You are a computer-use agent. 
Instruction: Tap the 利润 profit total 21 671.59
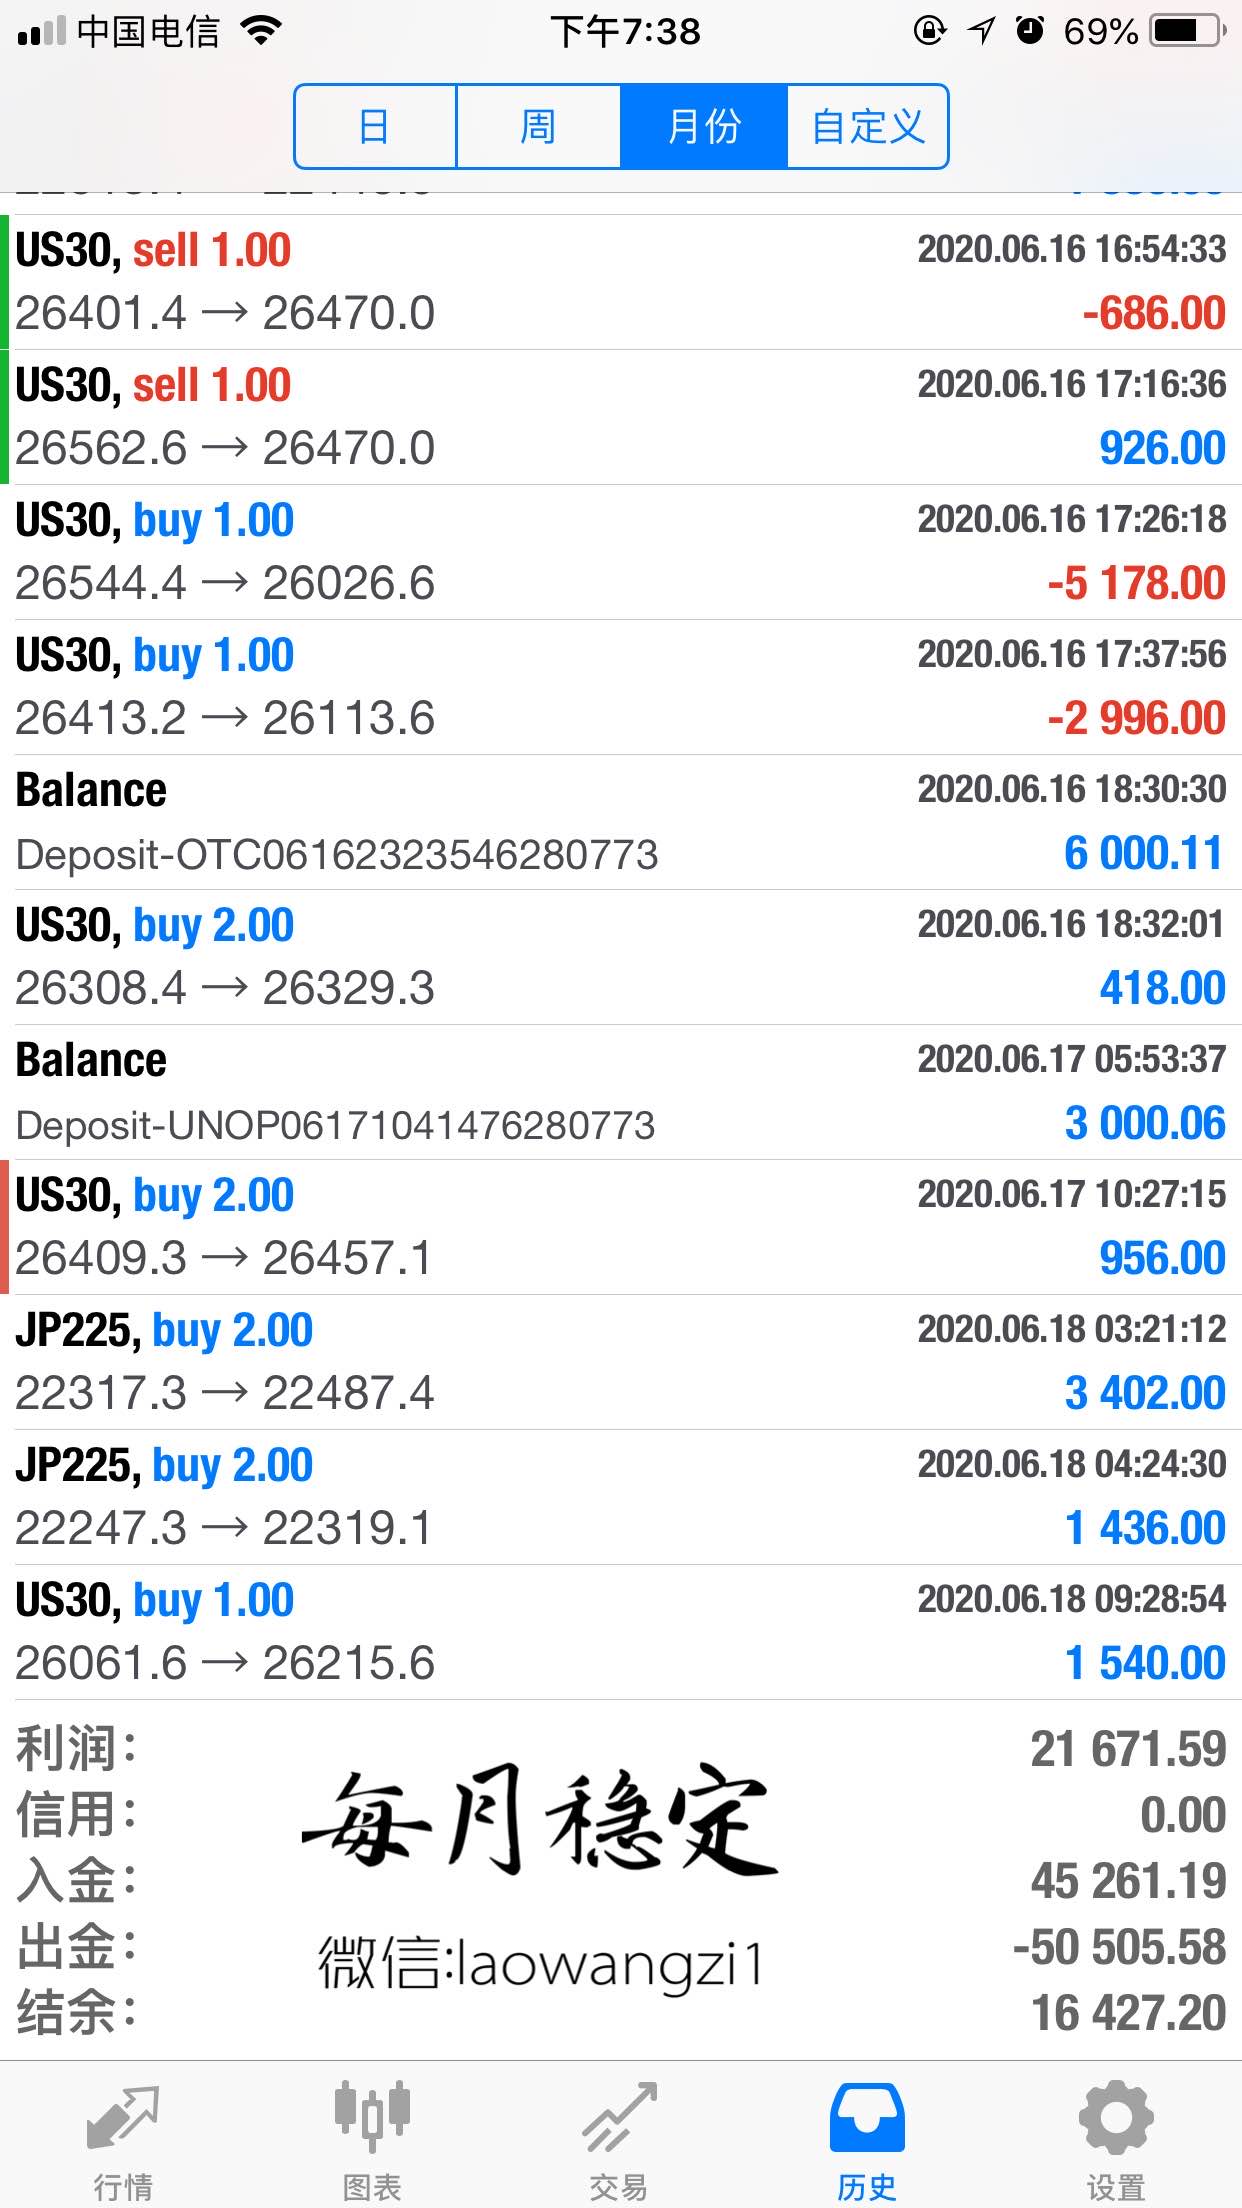click(1128, 1749)
